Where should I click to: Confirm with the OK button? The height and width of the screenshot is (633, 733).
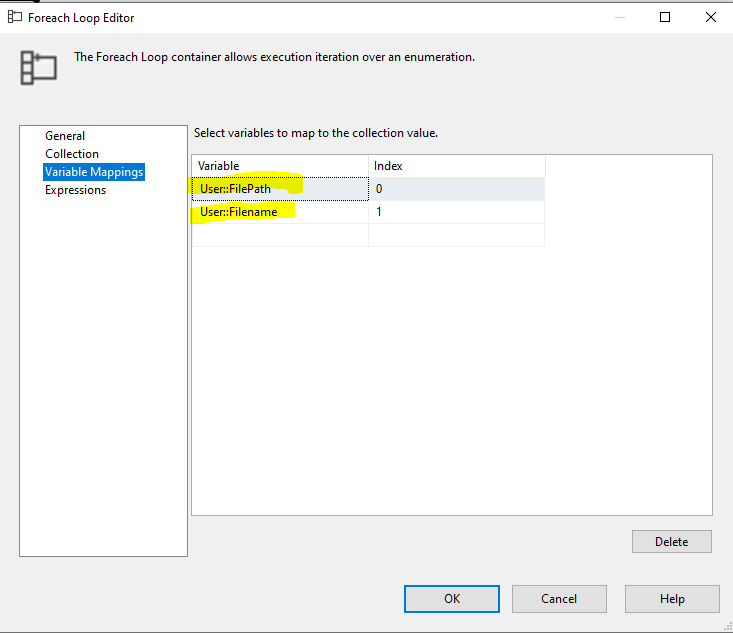click(452, 599)
